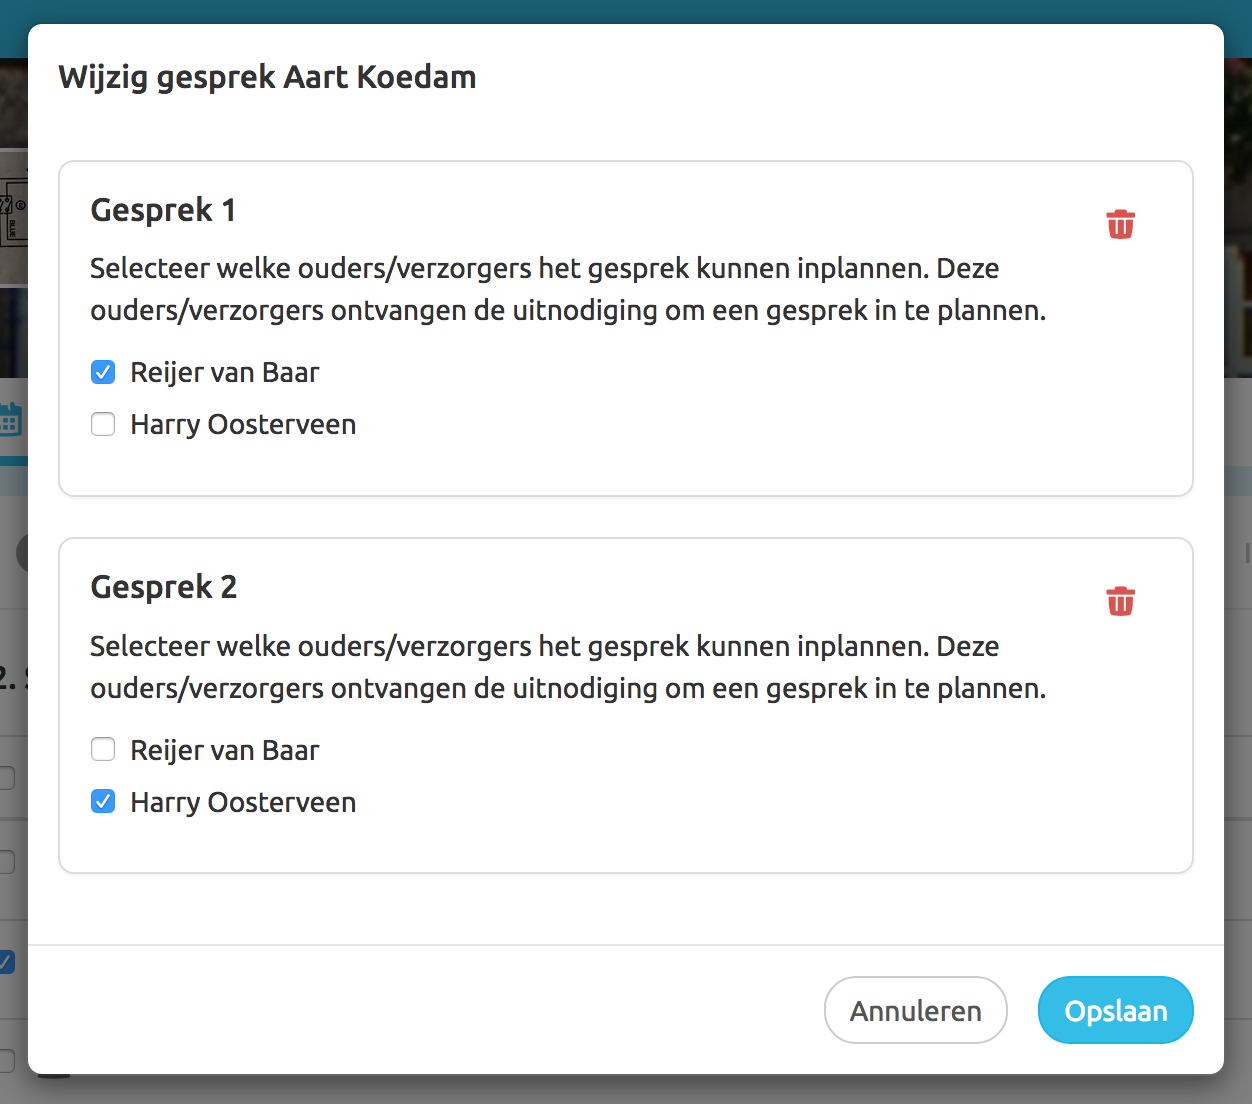Screen dimensions: 1252x1104
Task: Click the Gesprek 1 heading
Action: point(163,210)
